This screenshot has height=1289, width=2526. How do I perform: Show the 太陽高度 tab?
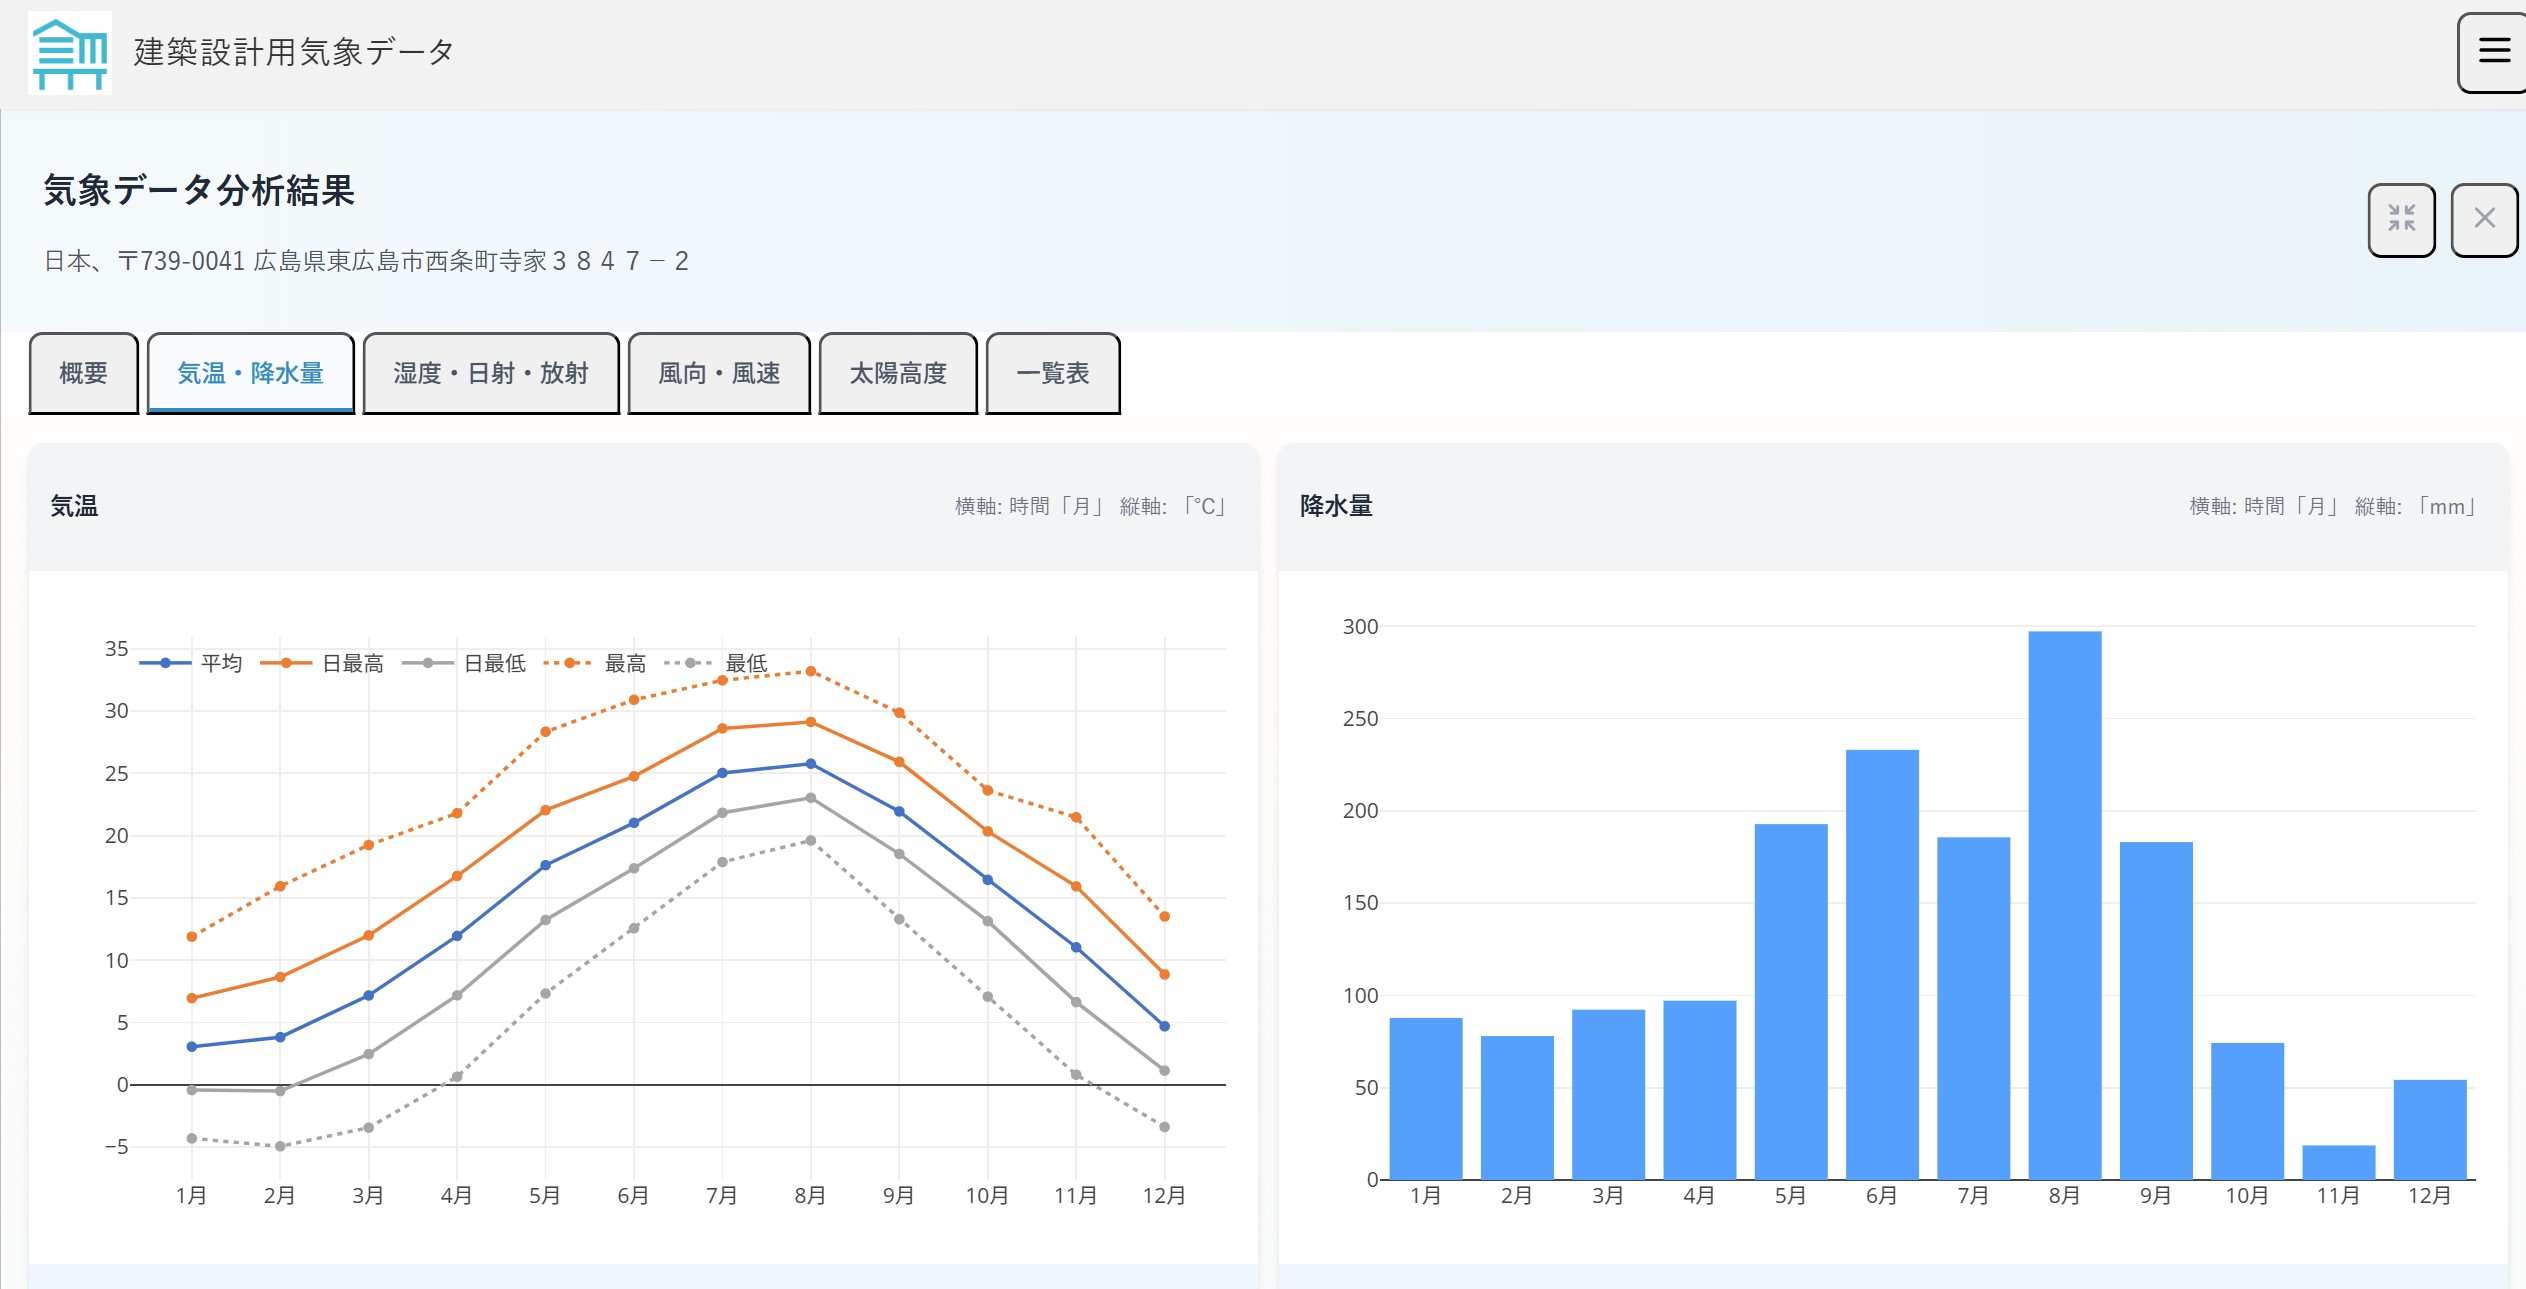[897, 373]
